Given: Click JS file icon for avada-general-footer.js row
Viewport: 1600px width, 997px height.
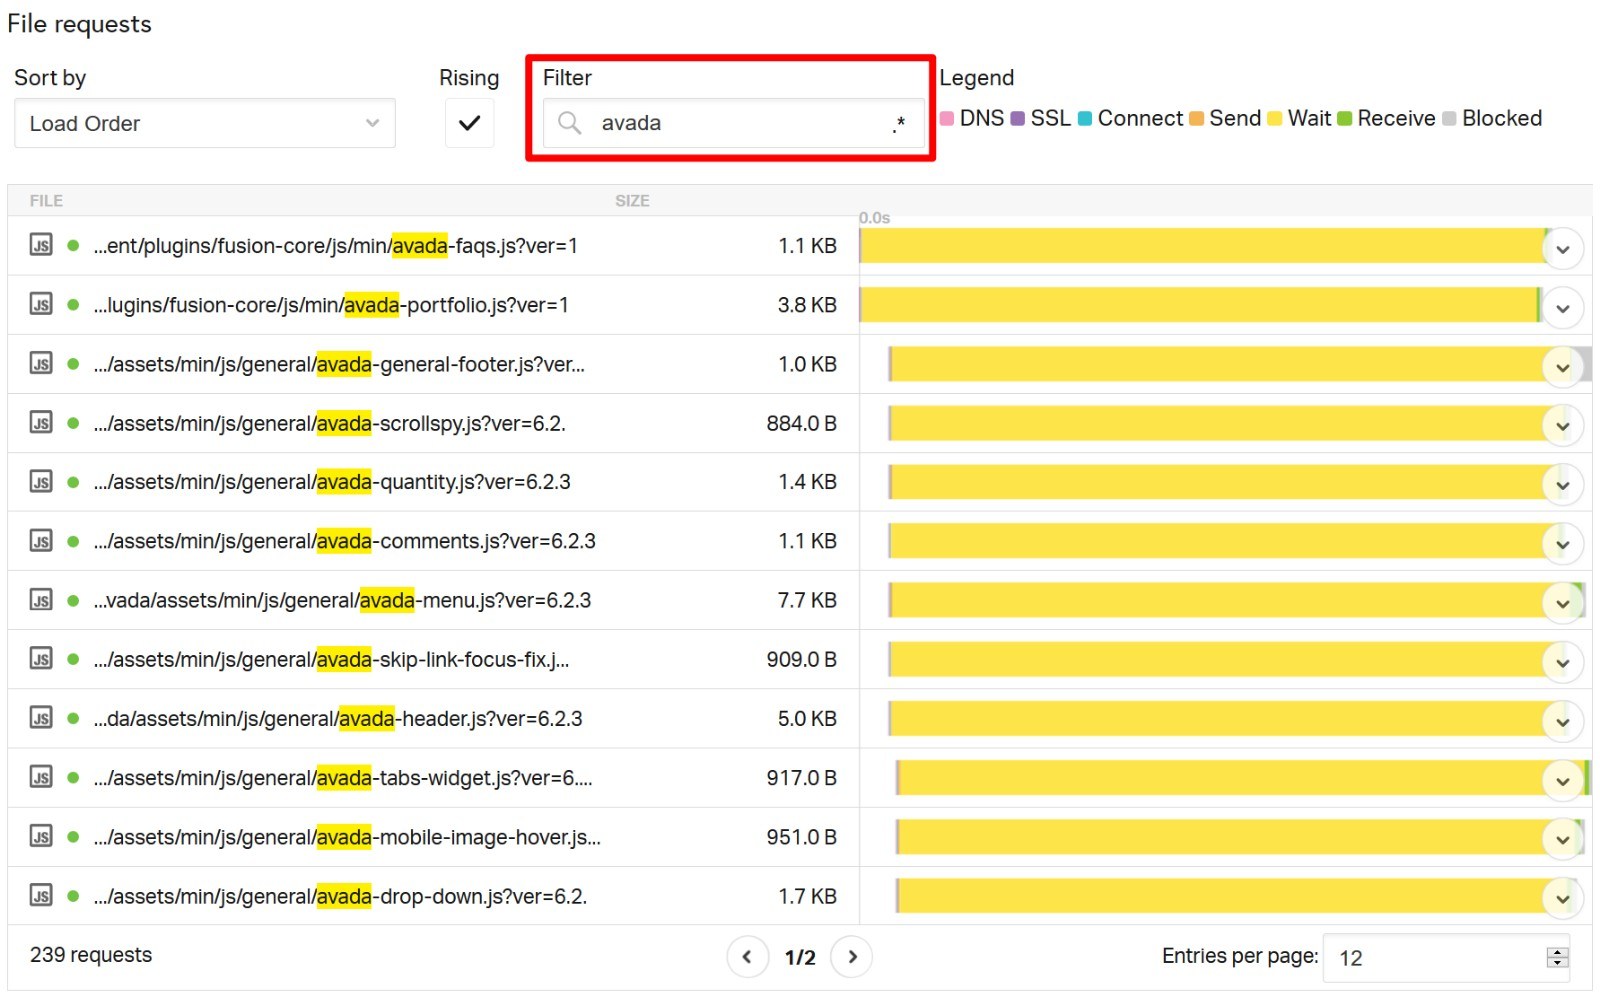Looking at the screenshot, I should [41, 363].
